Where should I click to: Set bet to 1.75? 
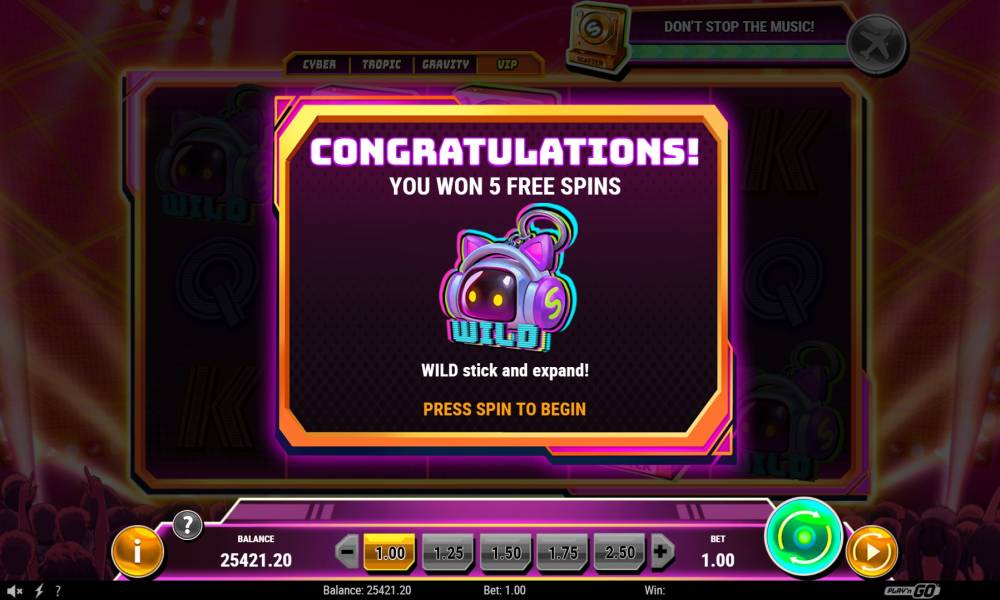(562, 552)
